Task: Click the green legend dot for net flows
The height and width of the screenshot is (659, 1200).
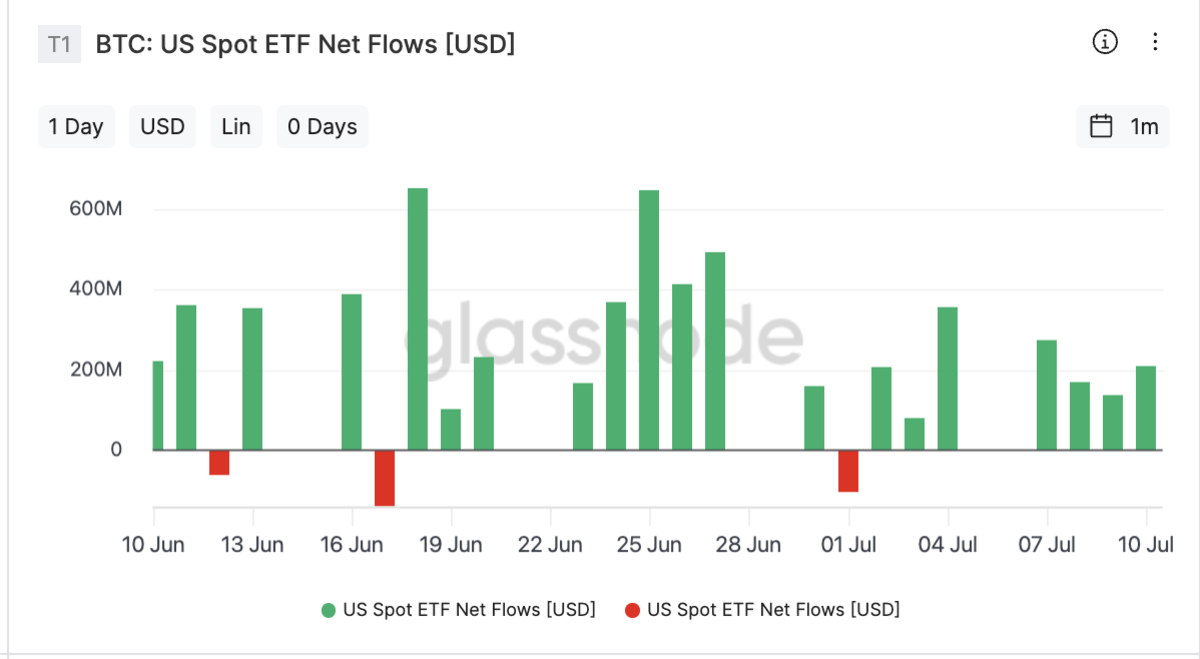Action: (329, 609)
